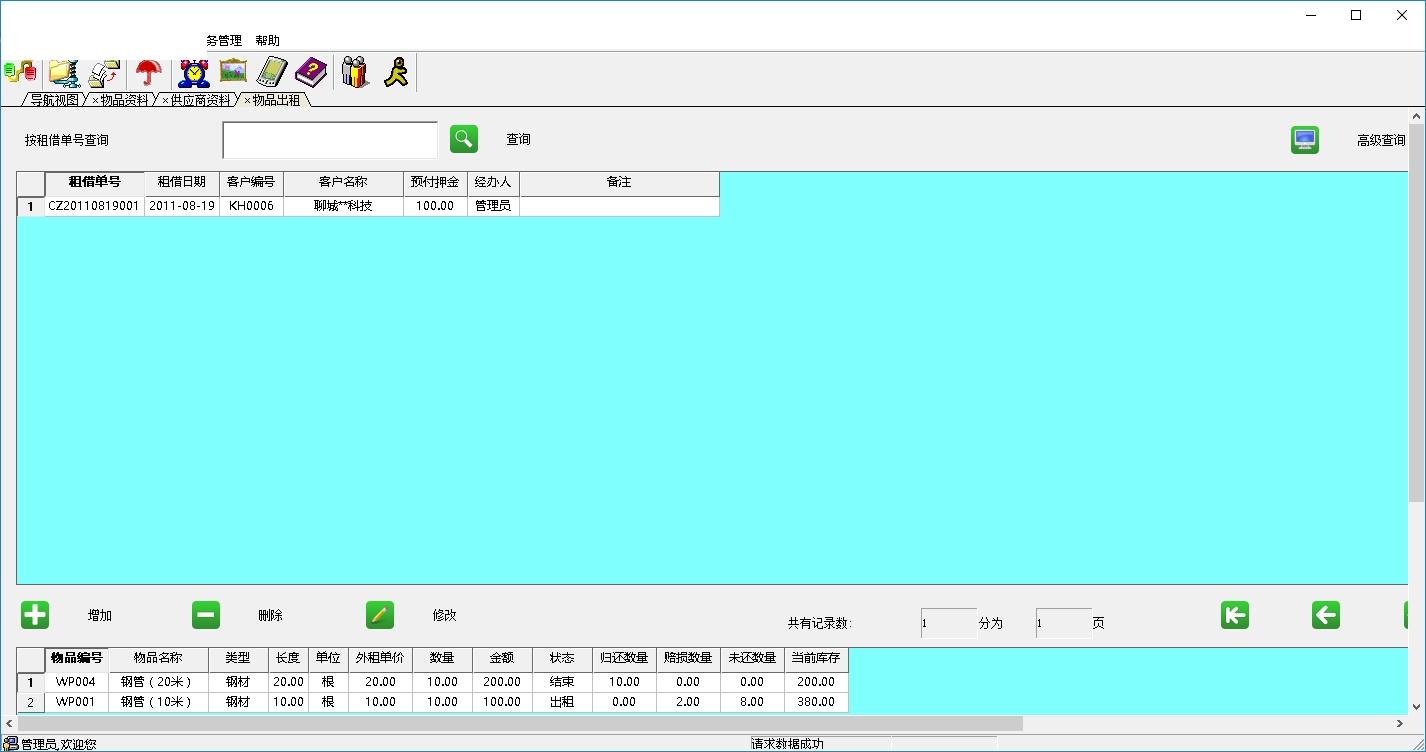Click the horizontal scrollbar thumb
Screen dimensions: 1426x752
[x=520, y=723]
